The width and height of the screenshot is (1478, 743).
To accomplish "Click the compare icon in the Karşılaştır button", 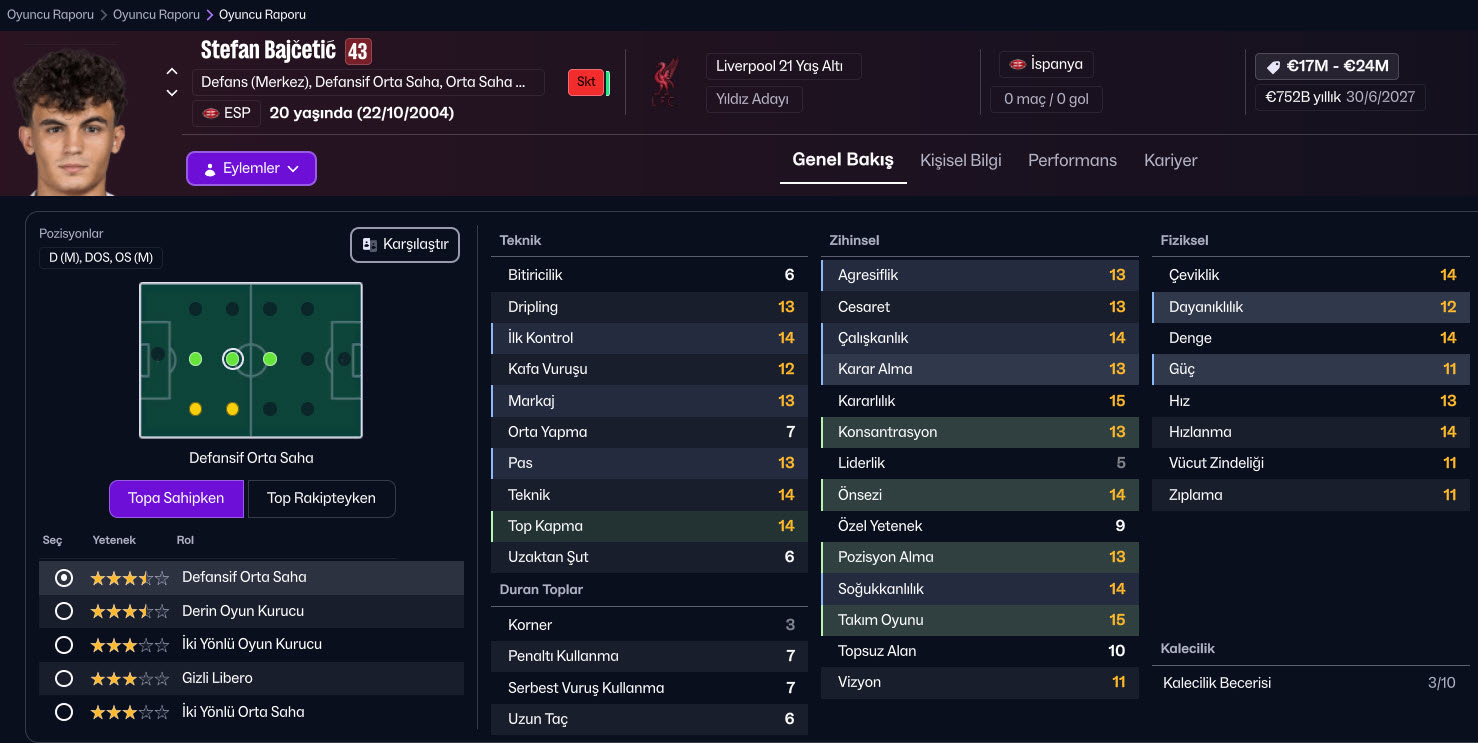I will click(370, 245).
